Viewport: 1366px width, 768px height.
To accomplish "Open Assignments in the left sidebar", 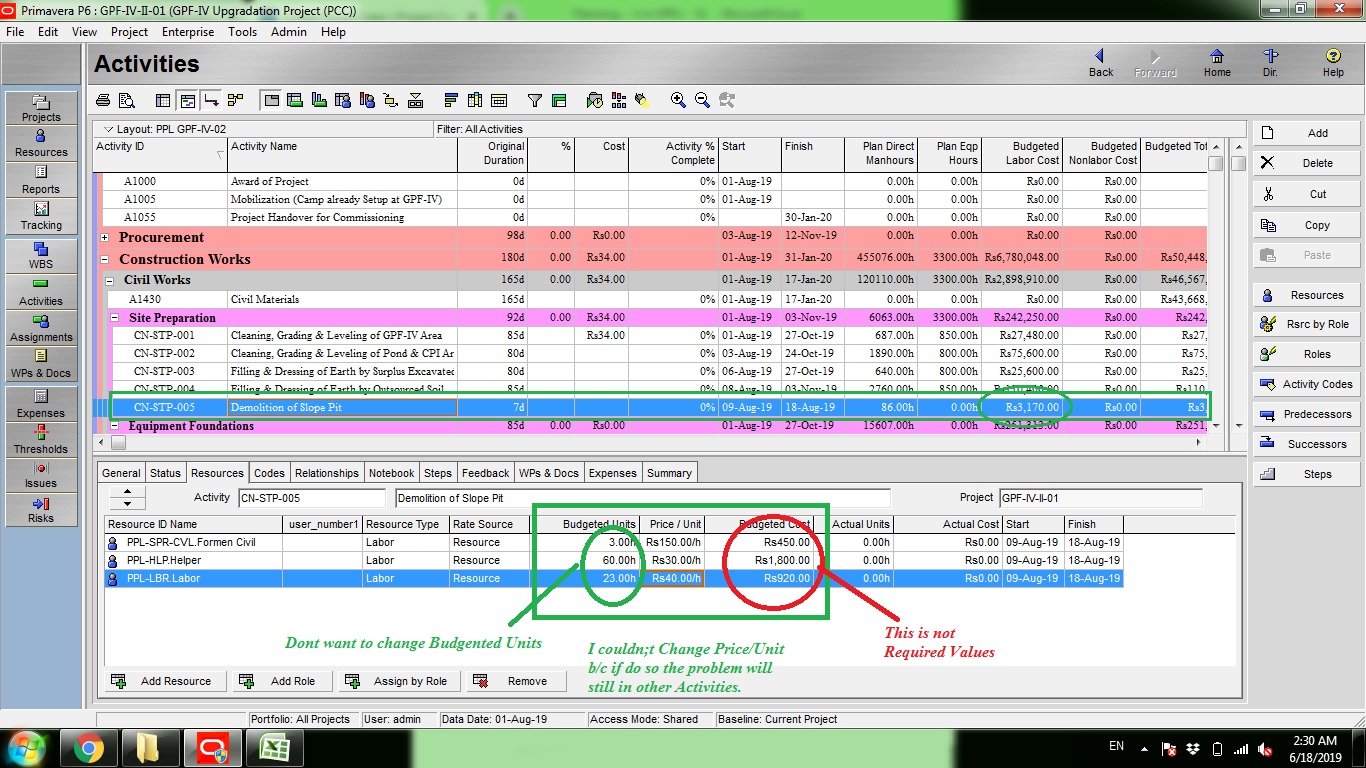I will pyautogui.click(x=41, y=328).
